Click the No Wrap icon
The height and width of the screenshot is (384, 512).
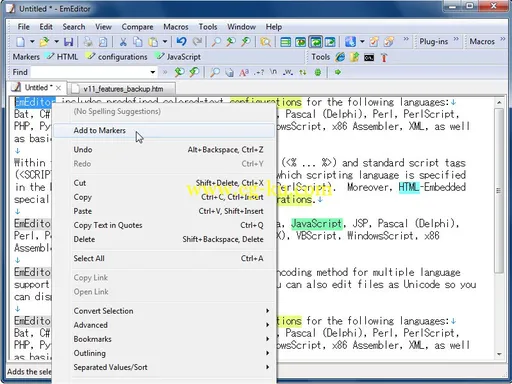click(x=285, y=42)
